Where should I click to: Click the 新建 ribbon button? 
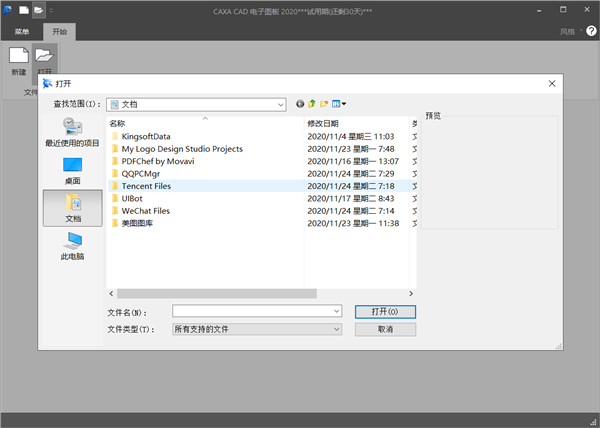[x=19, y=61]
